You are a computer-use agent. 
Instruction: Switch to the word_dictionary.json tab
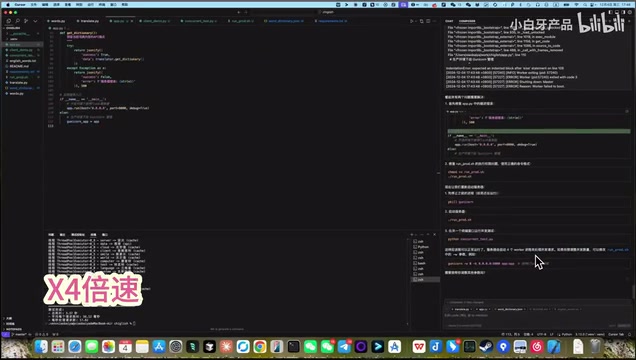286,21
